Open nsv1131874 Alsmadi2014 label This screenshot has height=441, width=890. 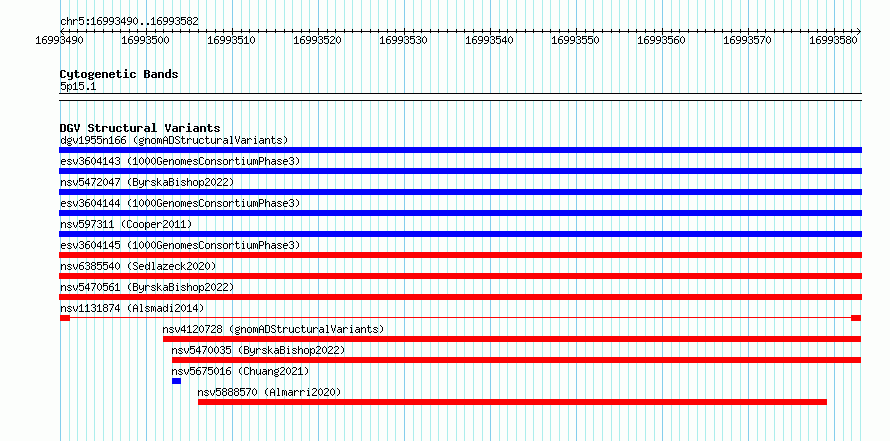coord(132,308)
